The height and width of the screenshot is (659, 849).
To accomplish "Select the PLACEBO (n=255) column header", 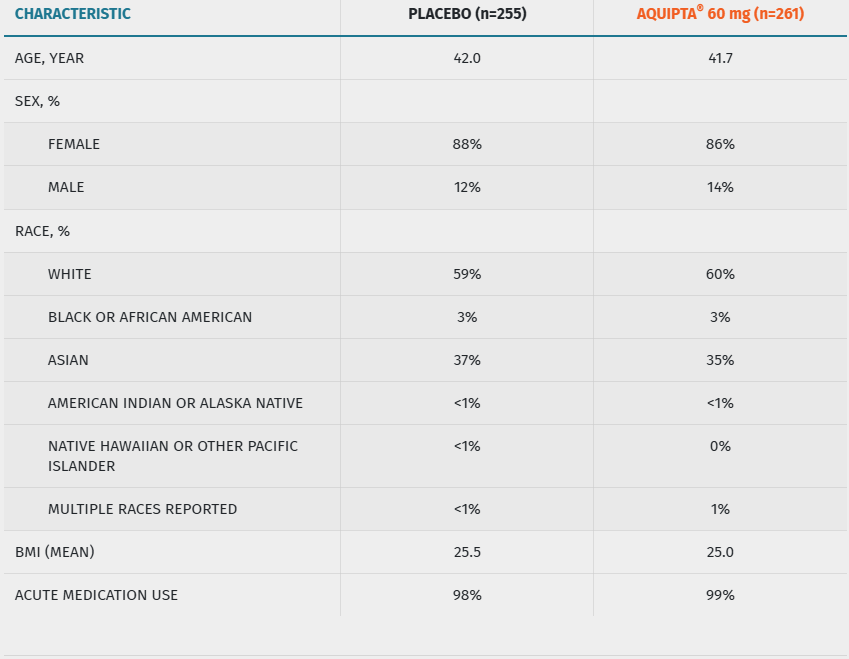I will 467,14.
